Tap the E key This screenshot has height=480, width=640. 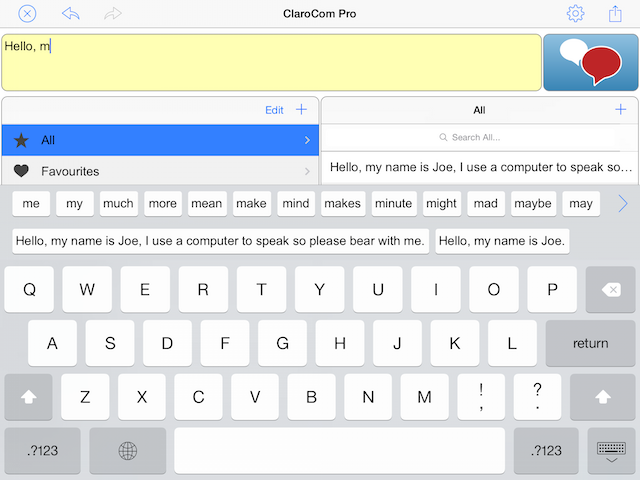tap(145, 289)
